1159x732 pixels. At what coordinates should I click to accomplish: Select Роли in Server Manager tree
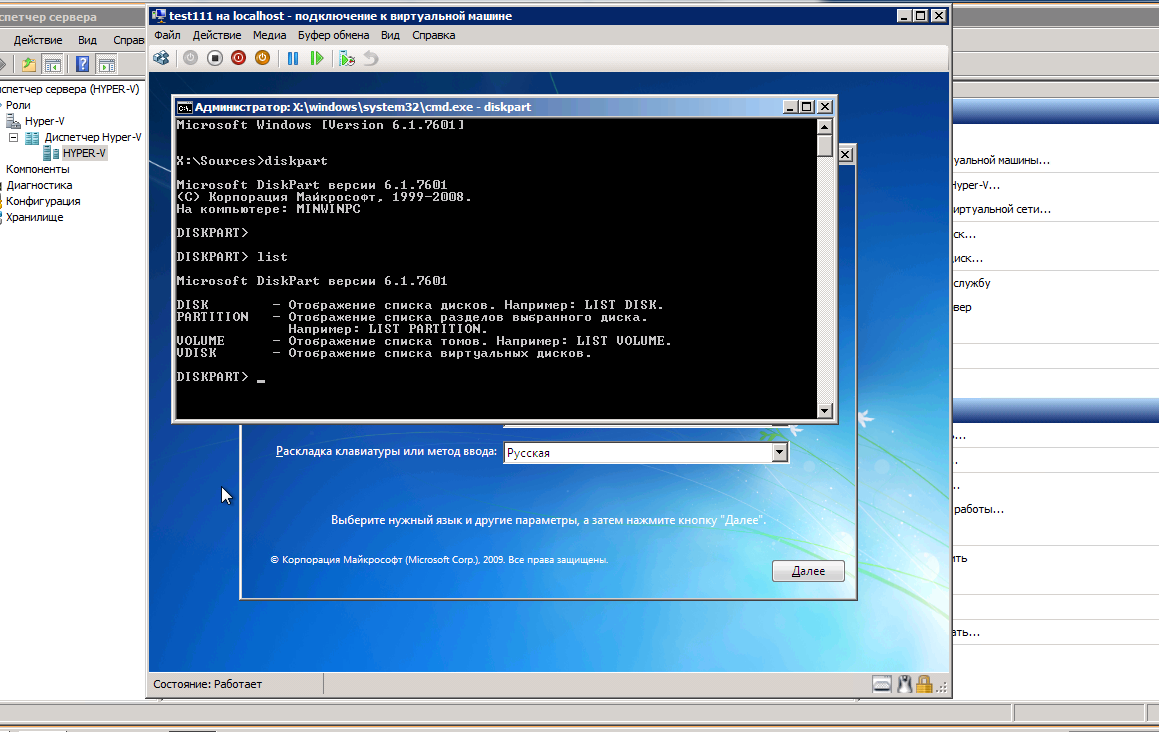coord(18,105)
